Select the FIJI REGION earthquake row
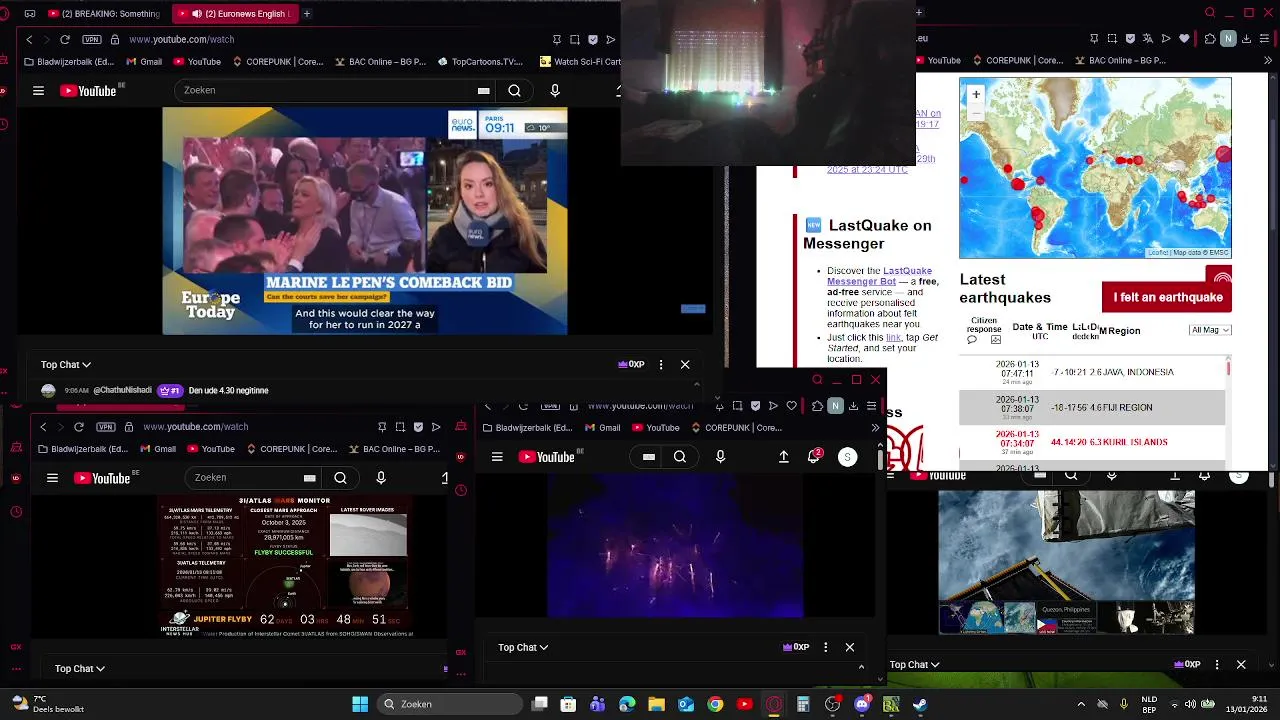This screenshot has height=720, width=1280. [1092, 407]
